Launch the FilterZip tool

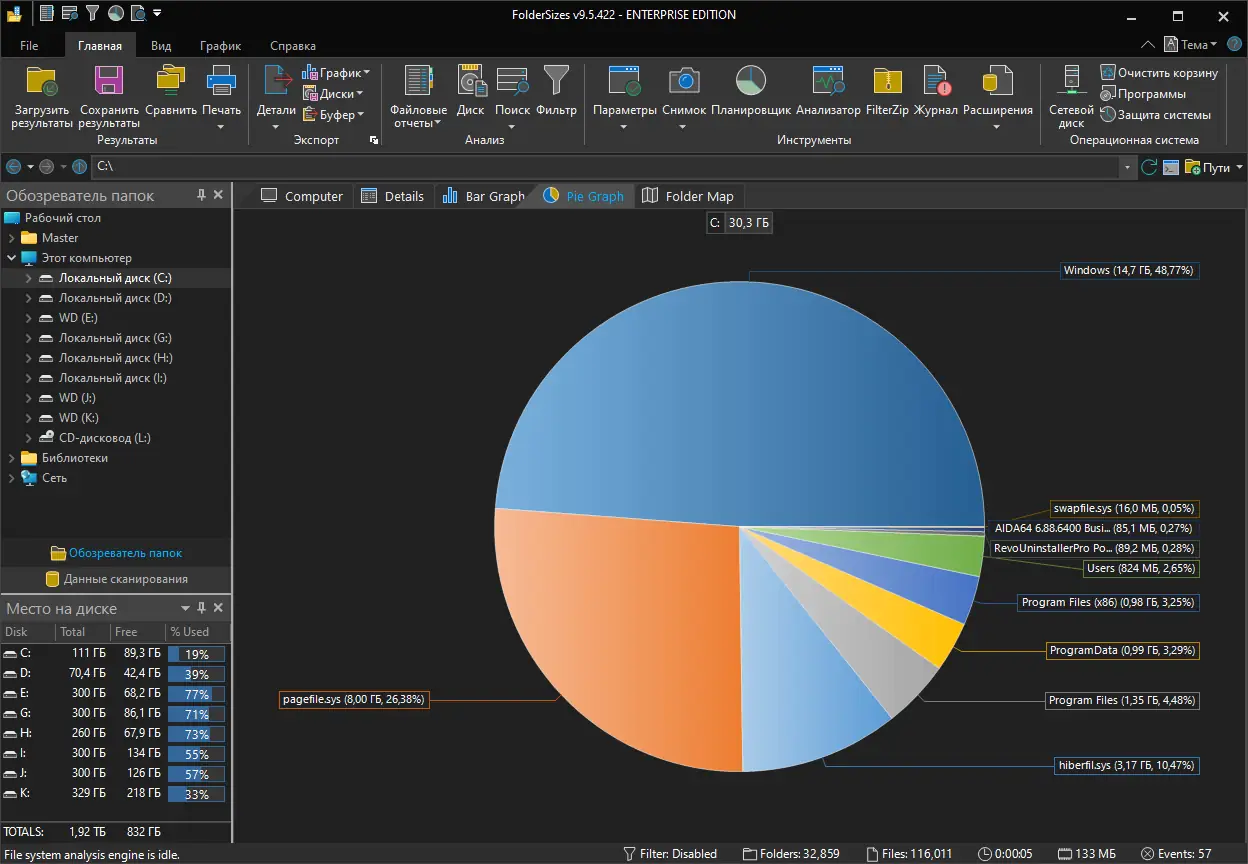coord(887,86)
